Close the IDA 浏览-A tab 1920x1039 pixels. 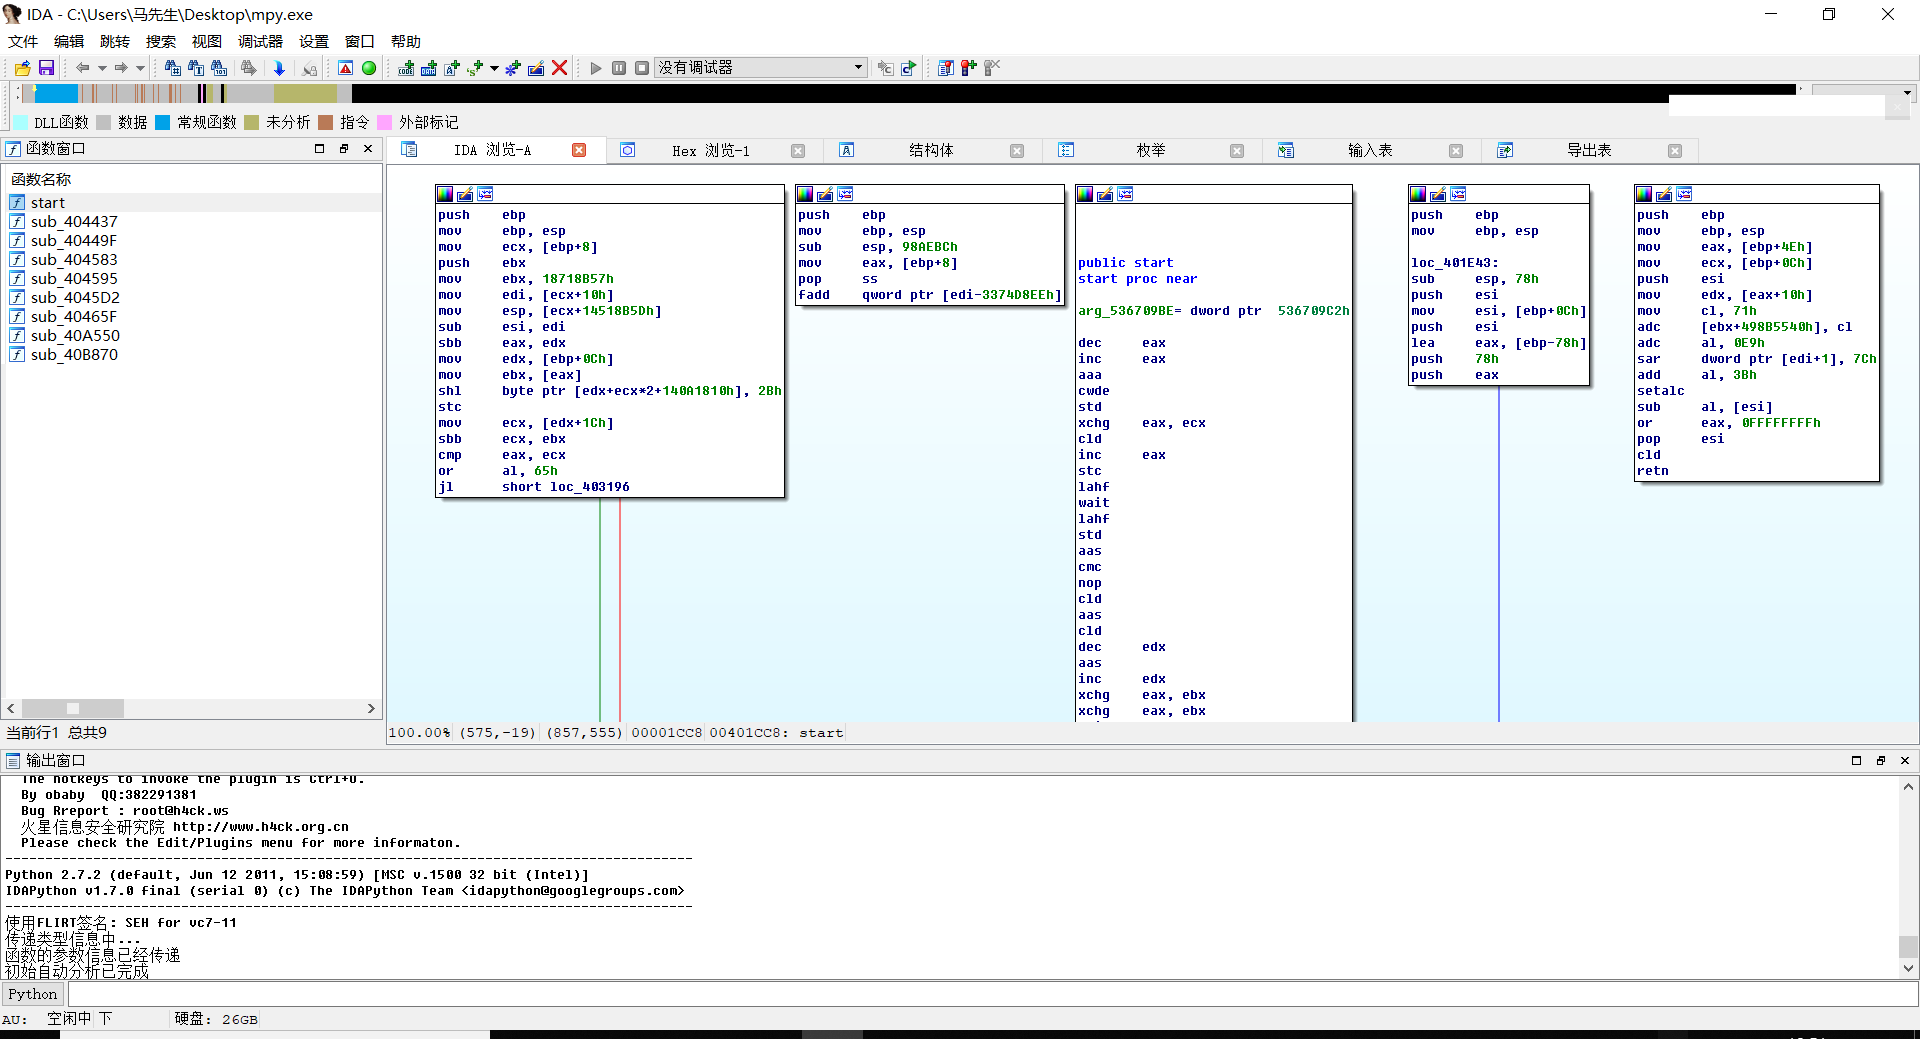click(579, 150)
